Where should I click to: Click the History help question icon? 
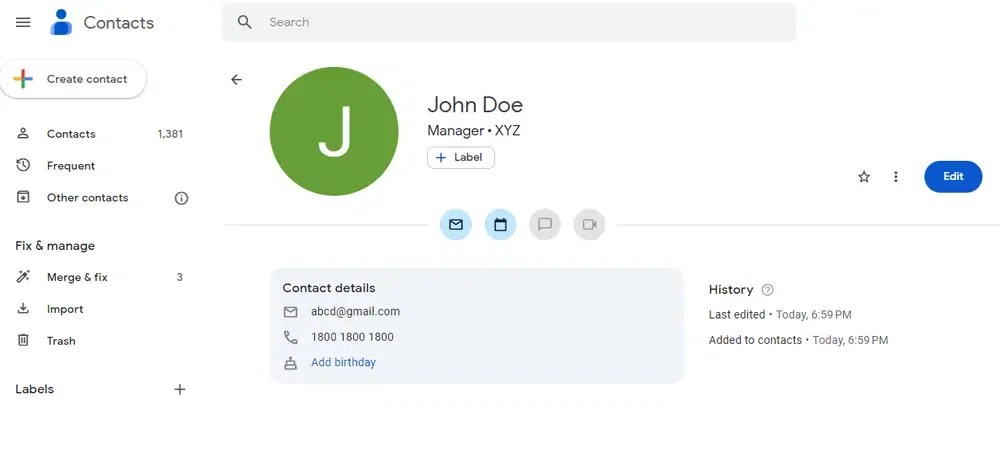(768, 290)
